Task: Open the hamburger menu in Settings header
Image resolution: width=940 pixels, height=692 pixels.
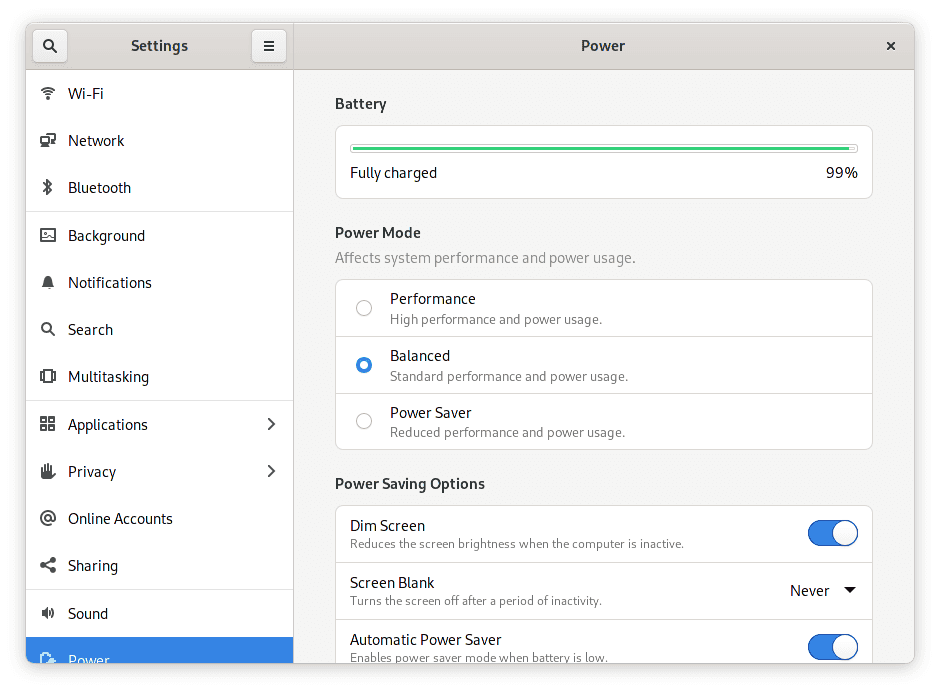Action: click(x=269, y=46)
